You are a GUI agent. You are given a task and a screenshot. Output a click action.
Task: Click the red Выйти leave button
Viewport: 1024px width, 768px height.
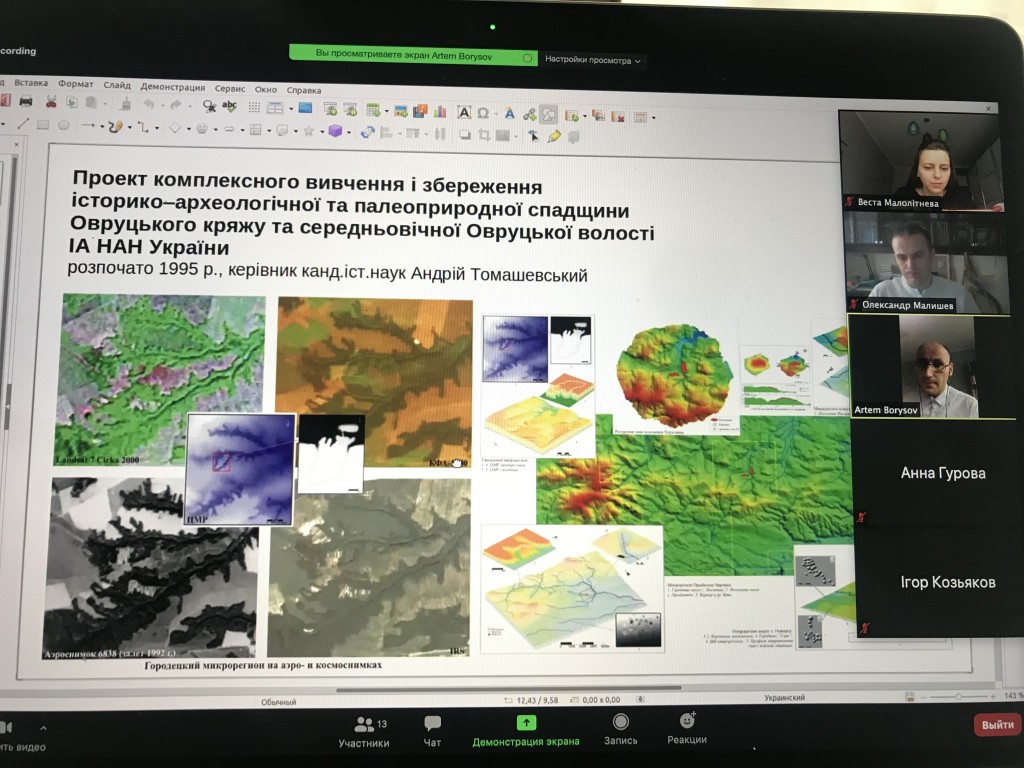click(x=998, y=725)
